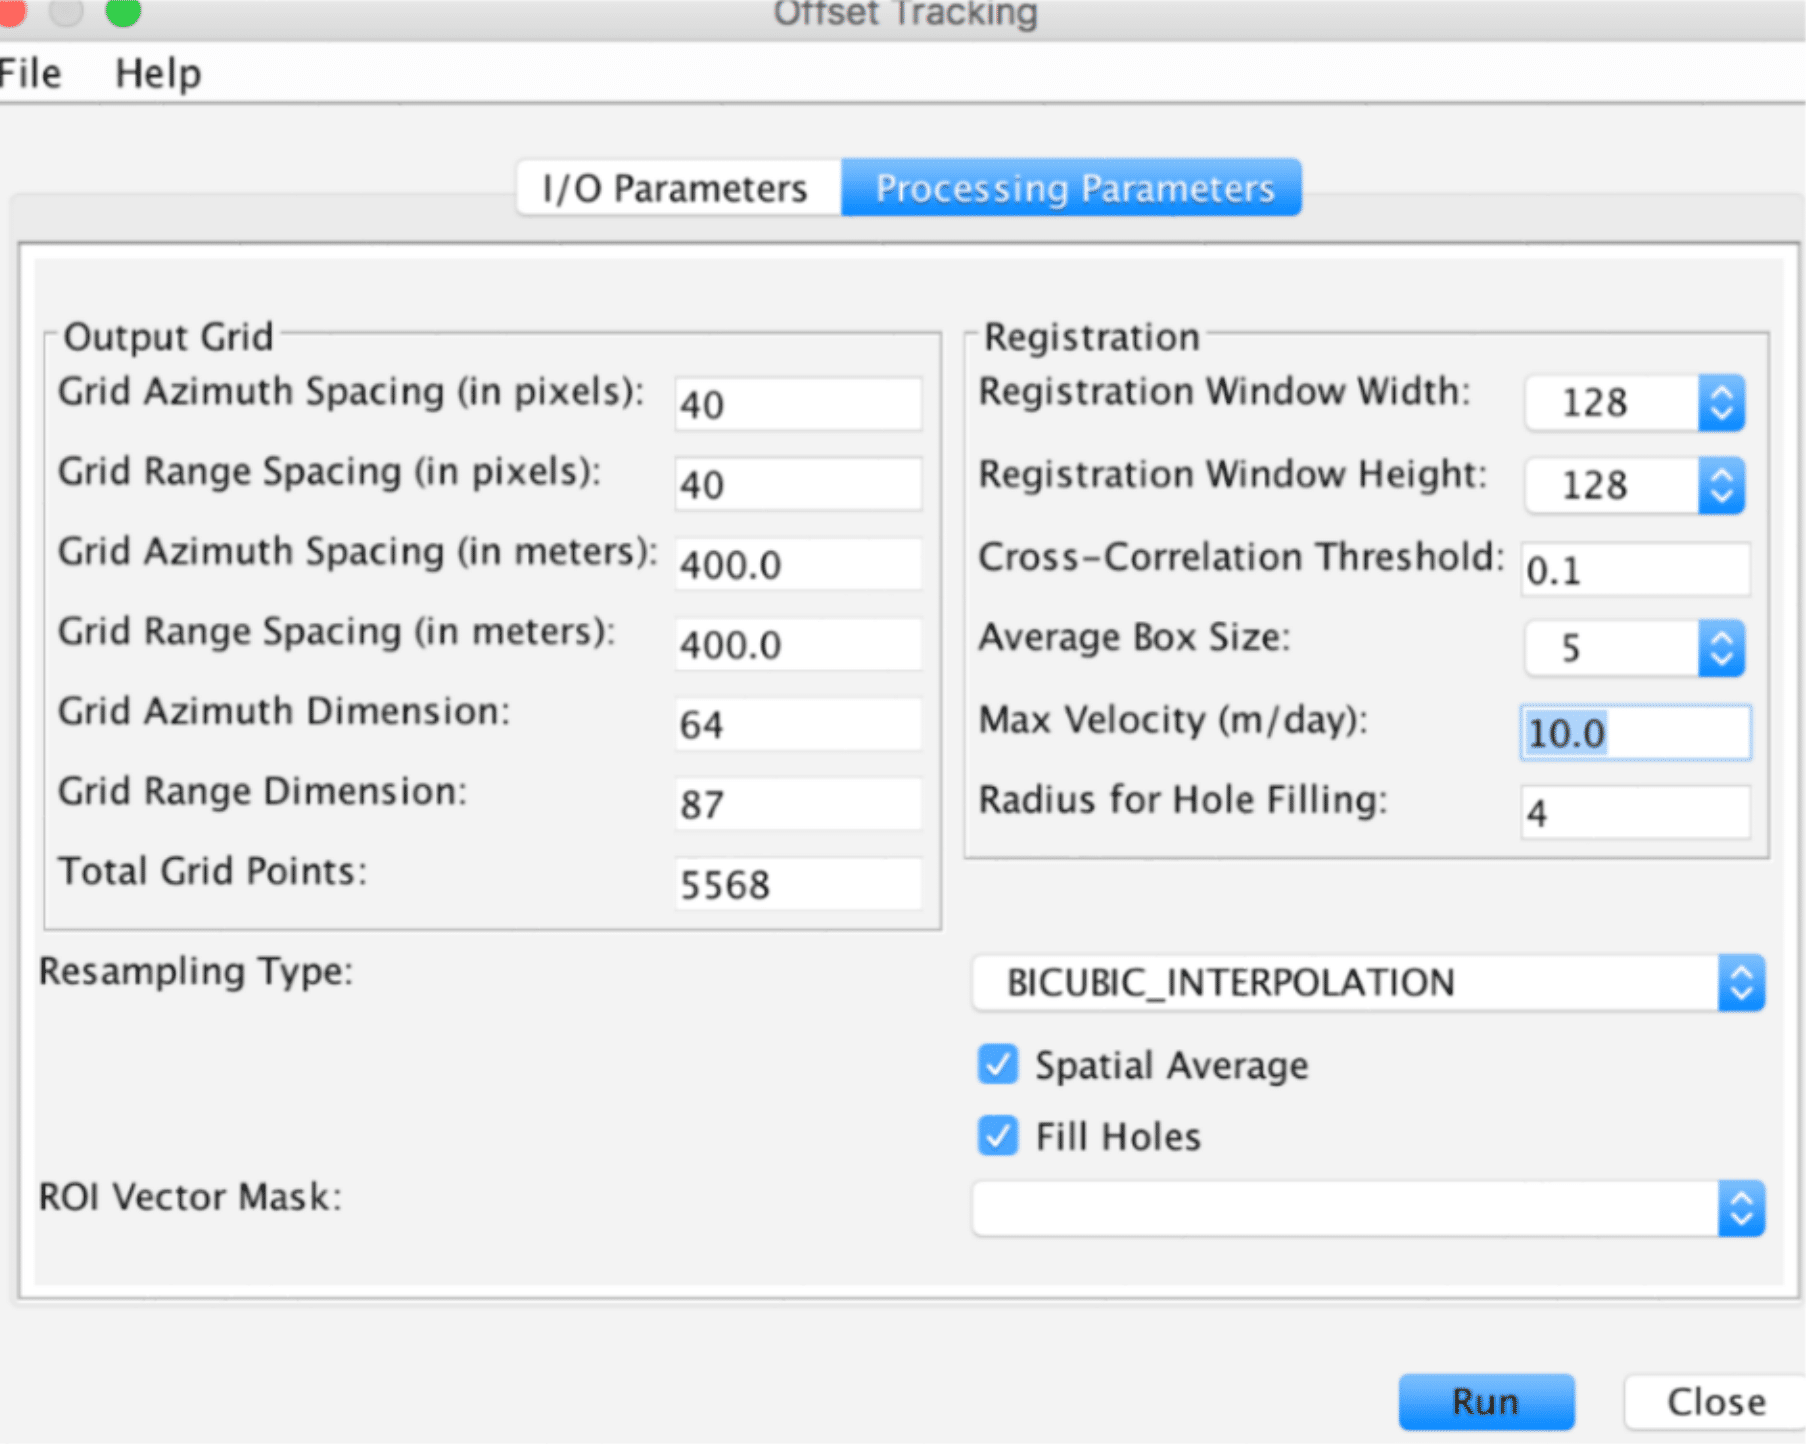This screenshot has height=1444, width=1806.
Task: Select the Processing Parameters tab
Action: point(1073,188)
